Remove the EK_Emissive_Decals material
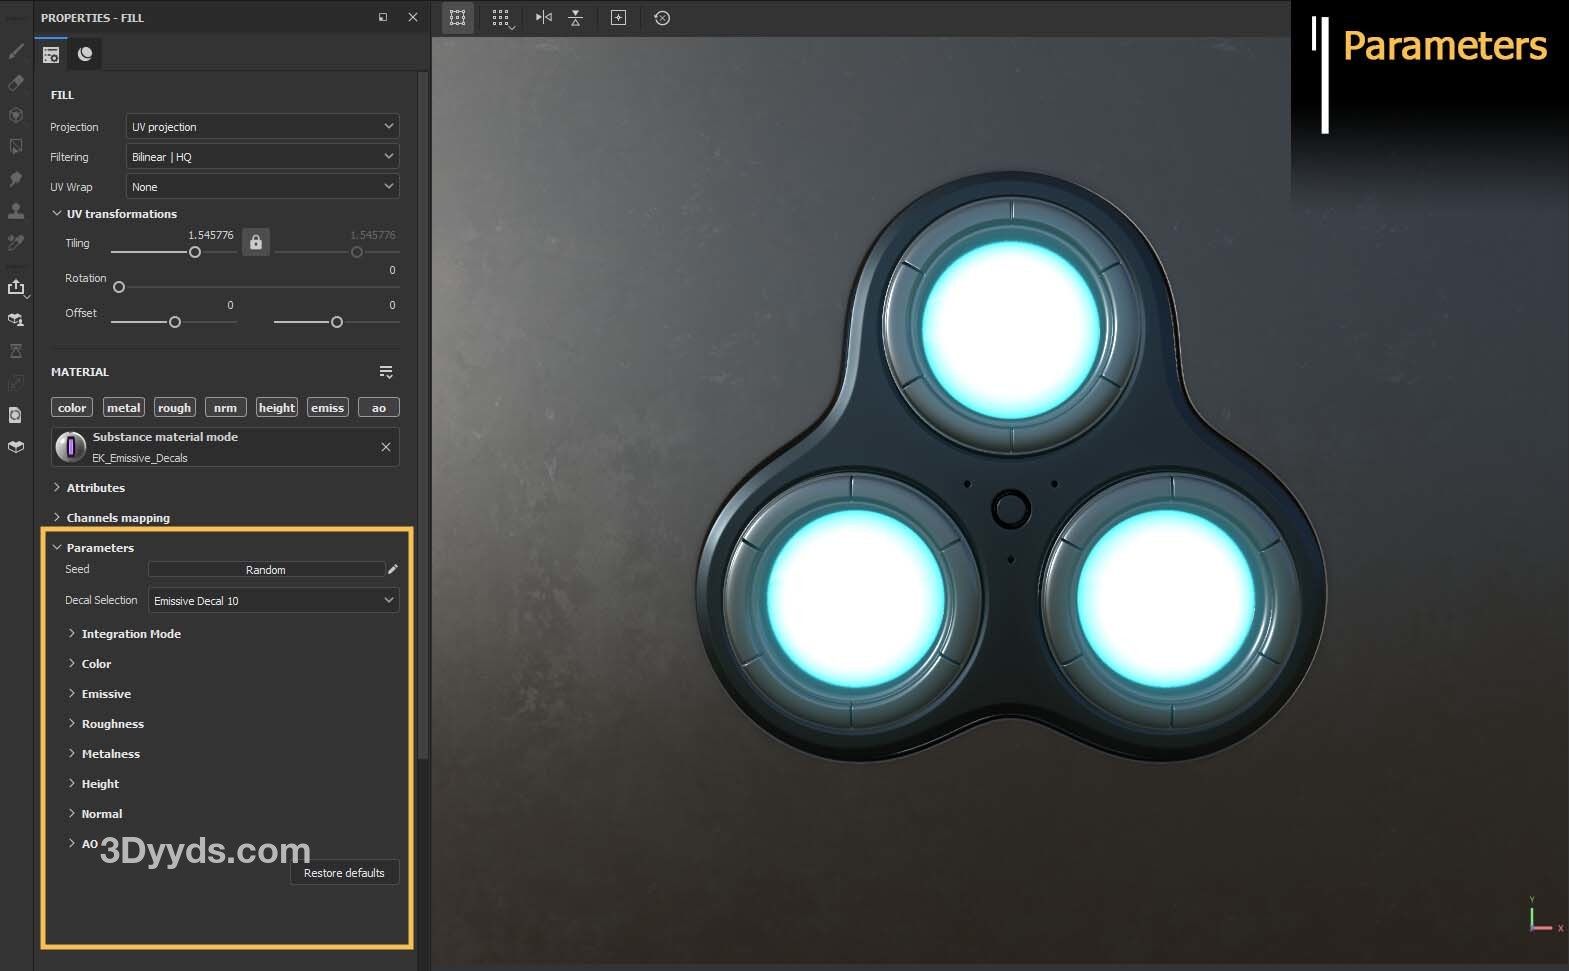This screenshot has height=971, width=1569. tap(386, 447)
